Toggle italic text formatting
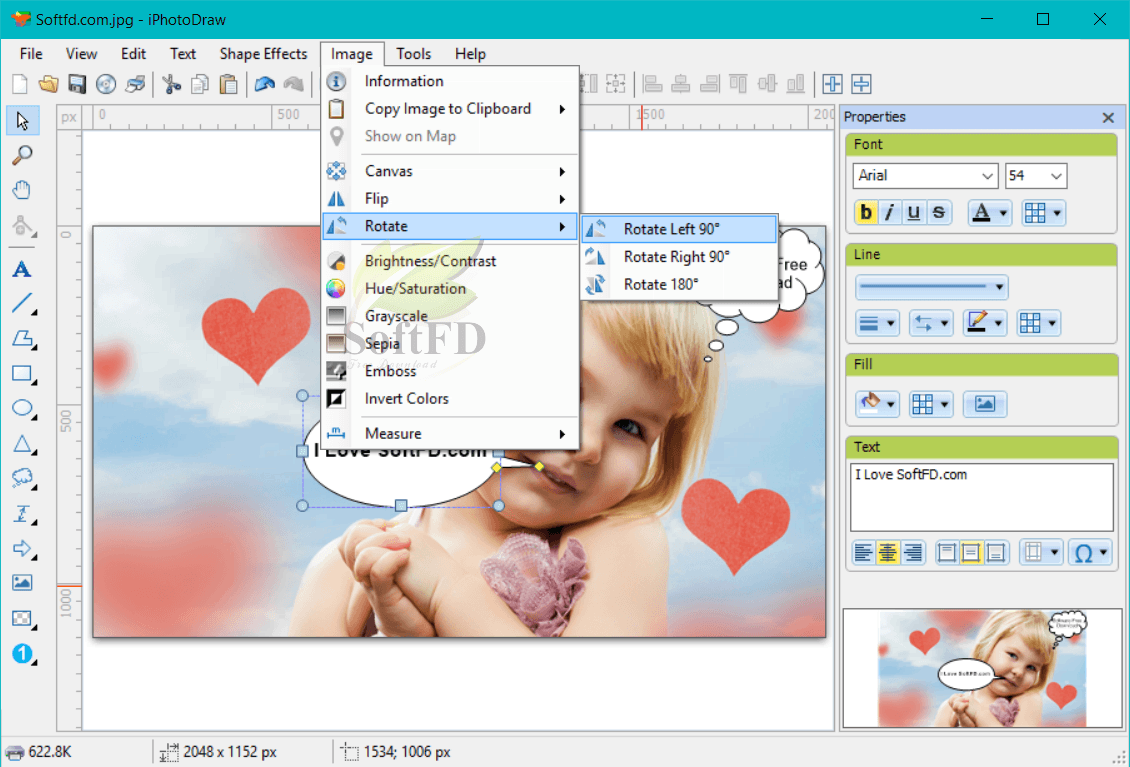 click(x=890, y=213)
